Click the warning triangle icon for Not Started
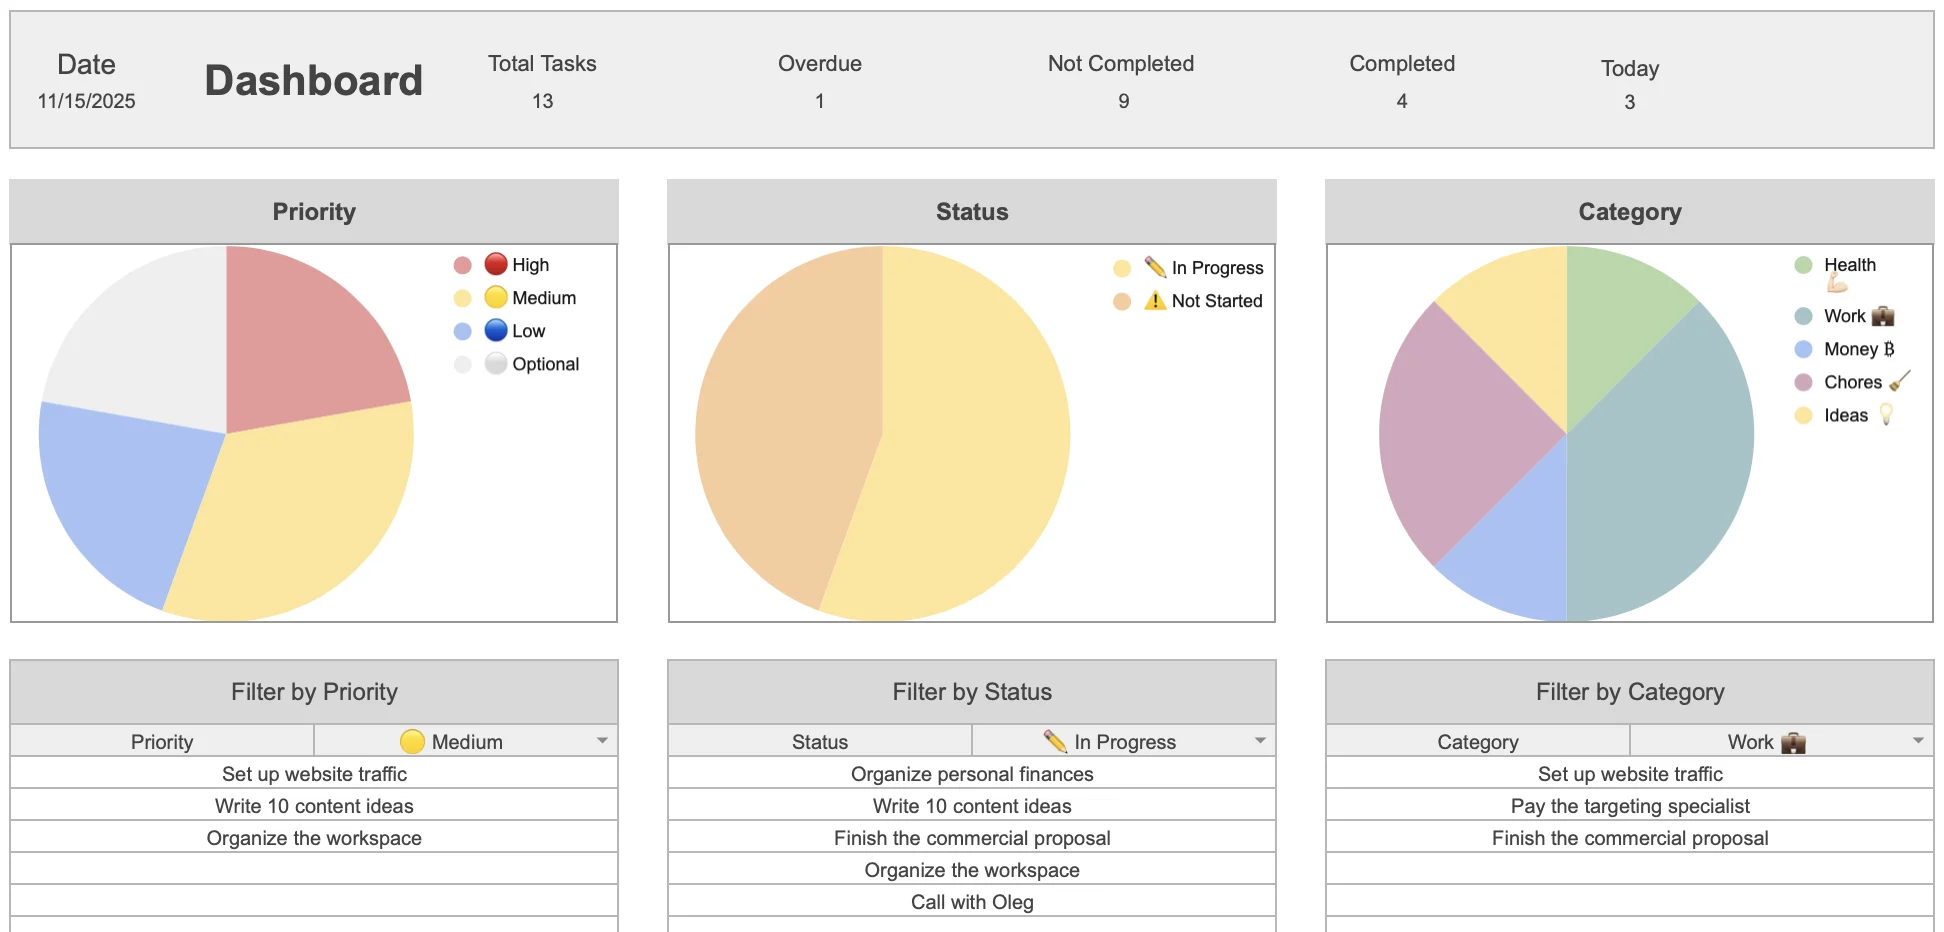 1155,301
